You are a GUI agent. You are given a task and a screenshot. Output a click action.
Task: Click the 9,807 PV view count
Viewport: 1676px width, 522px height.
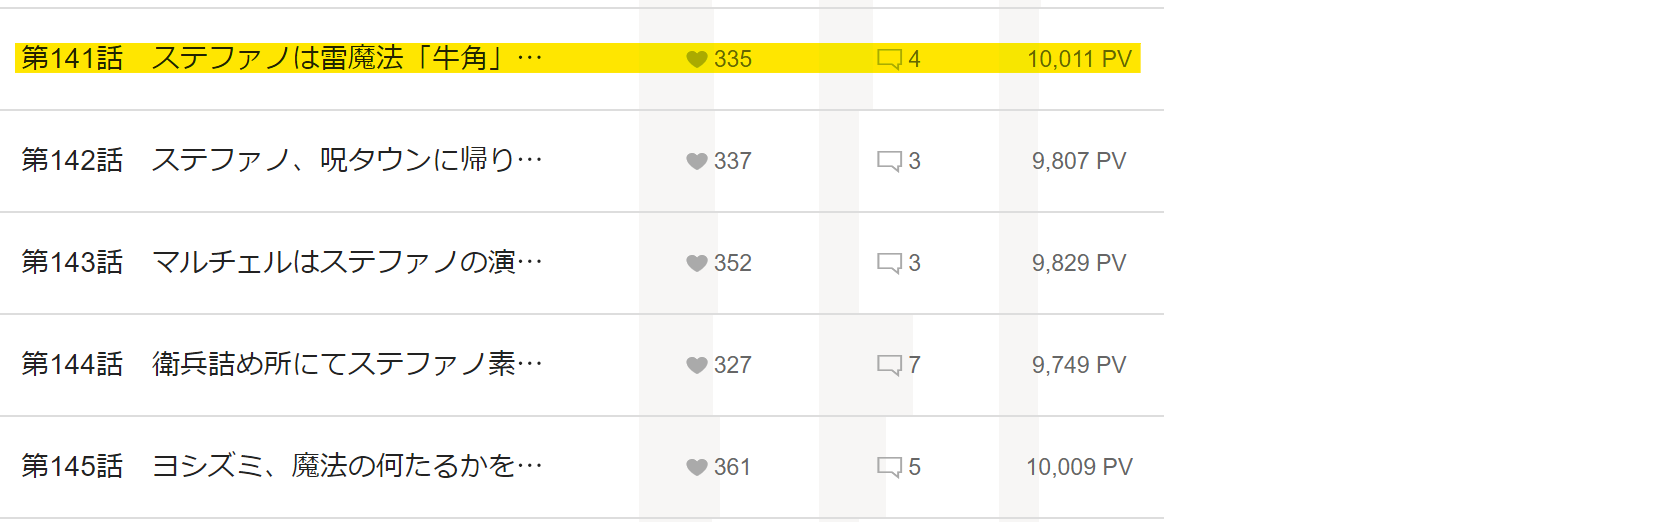(x=1079, y=161)
